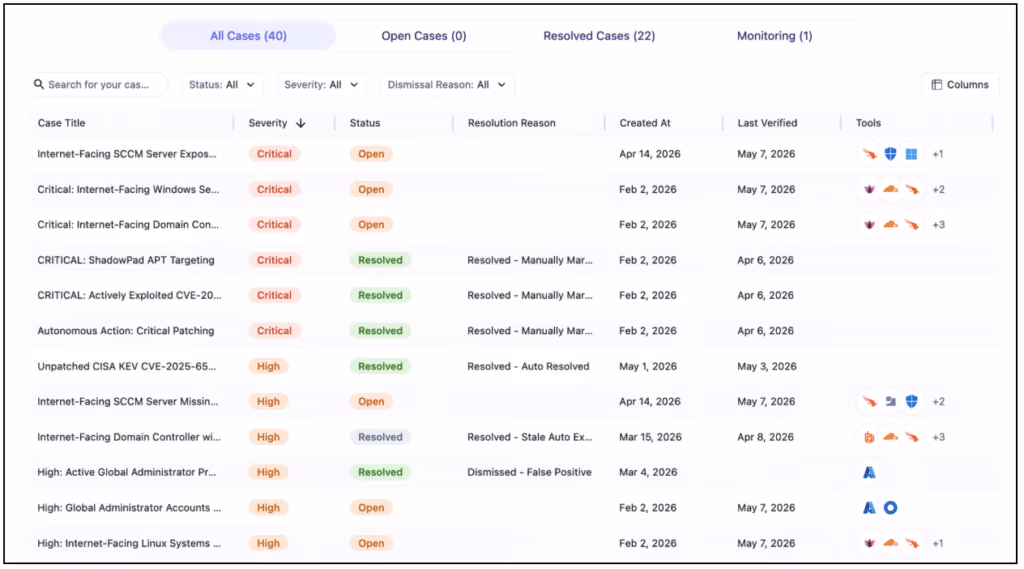Click the Apr 8, 2026 last verified date
Viewport: 1024px width, 569px height.
765,437
